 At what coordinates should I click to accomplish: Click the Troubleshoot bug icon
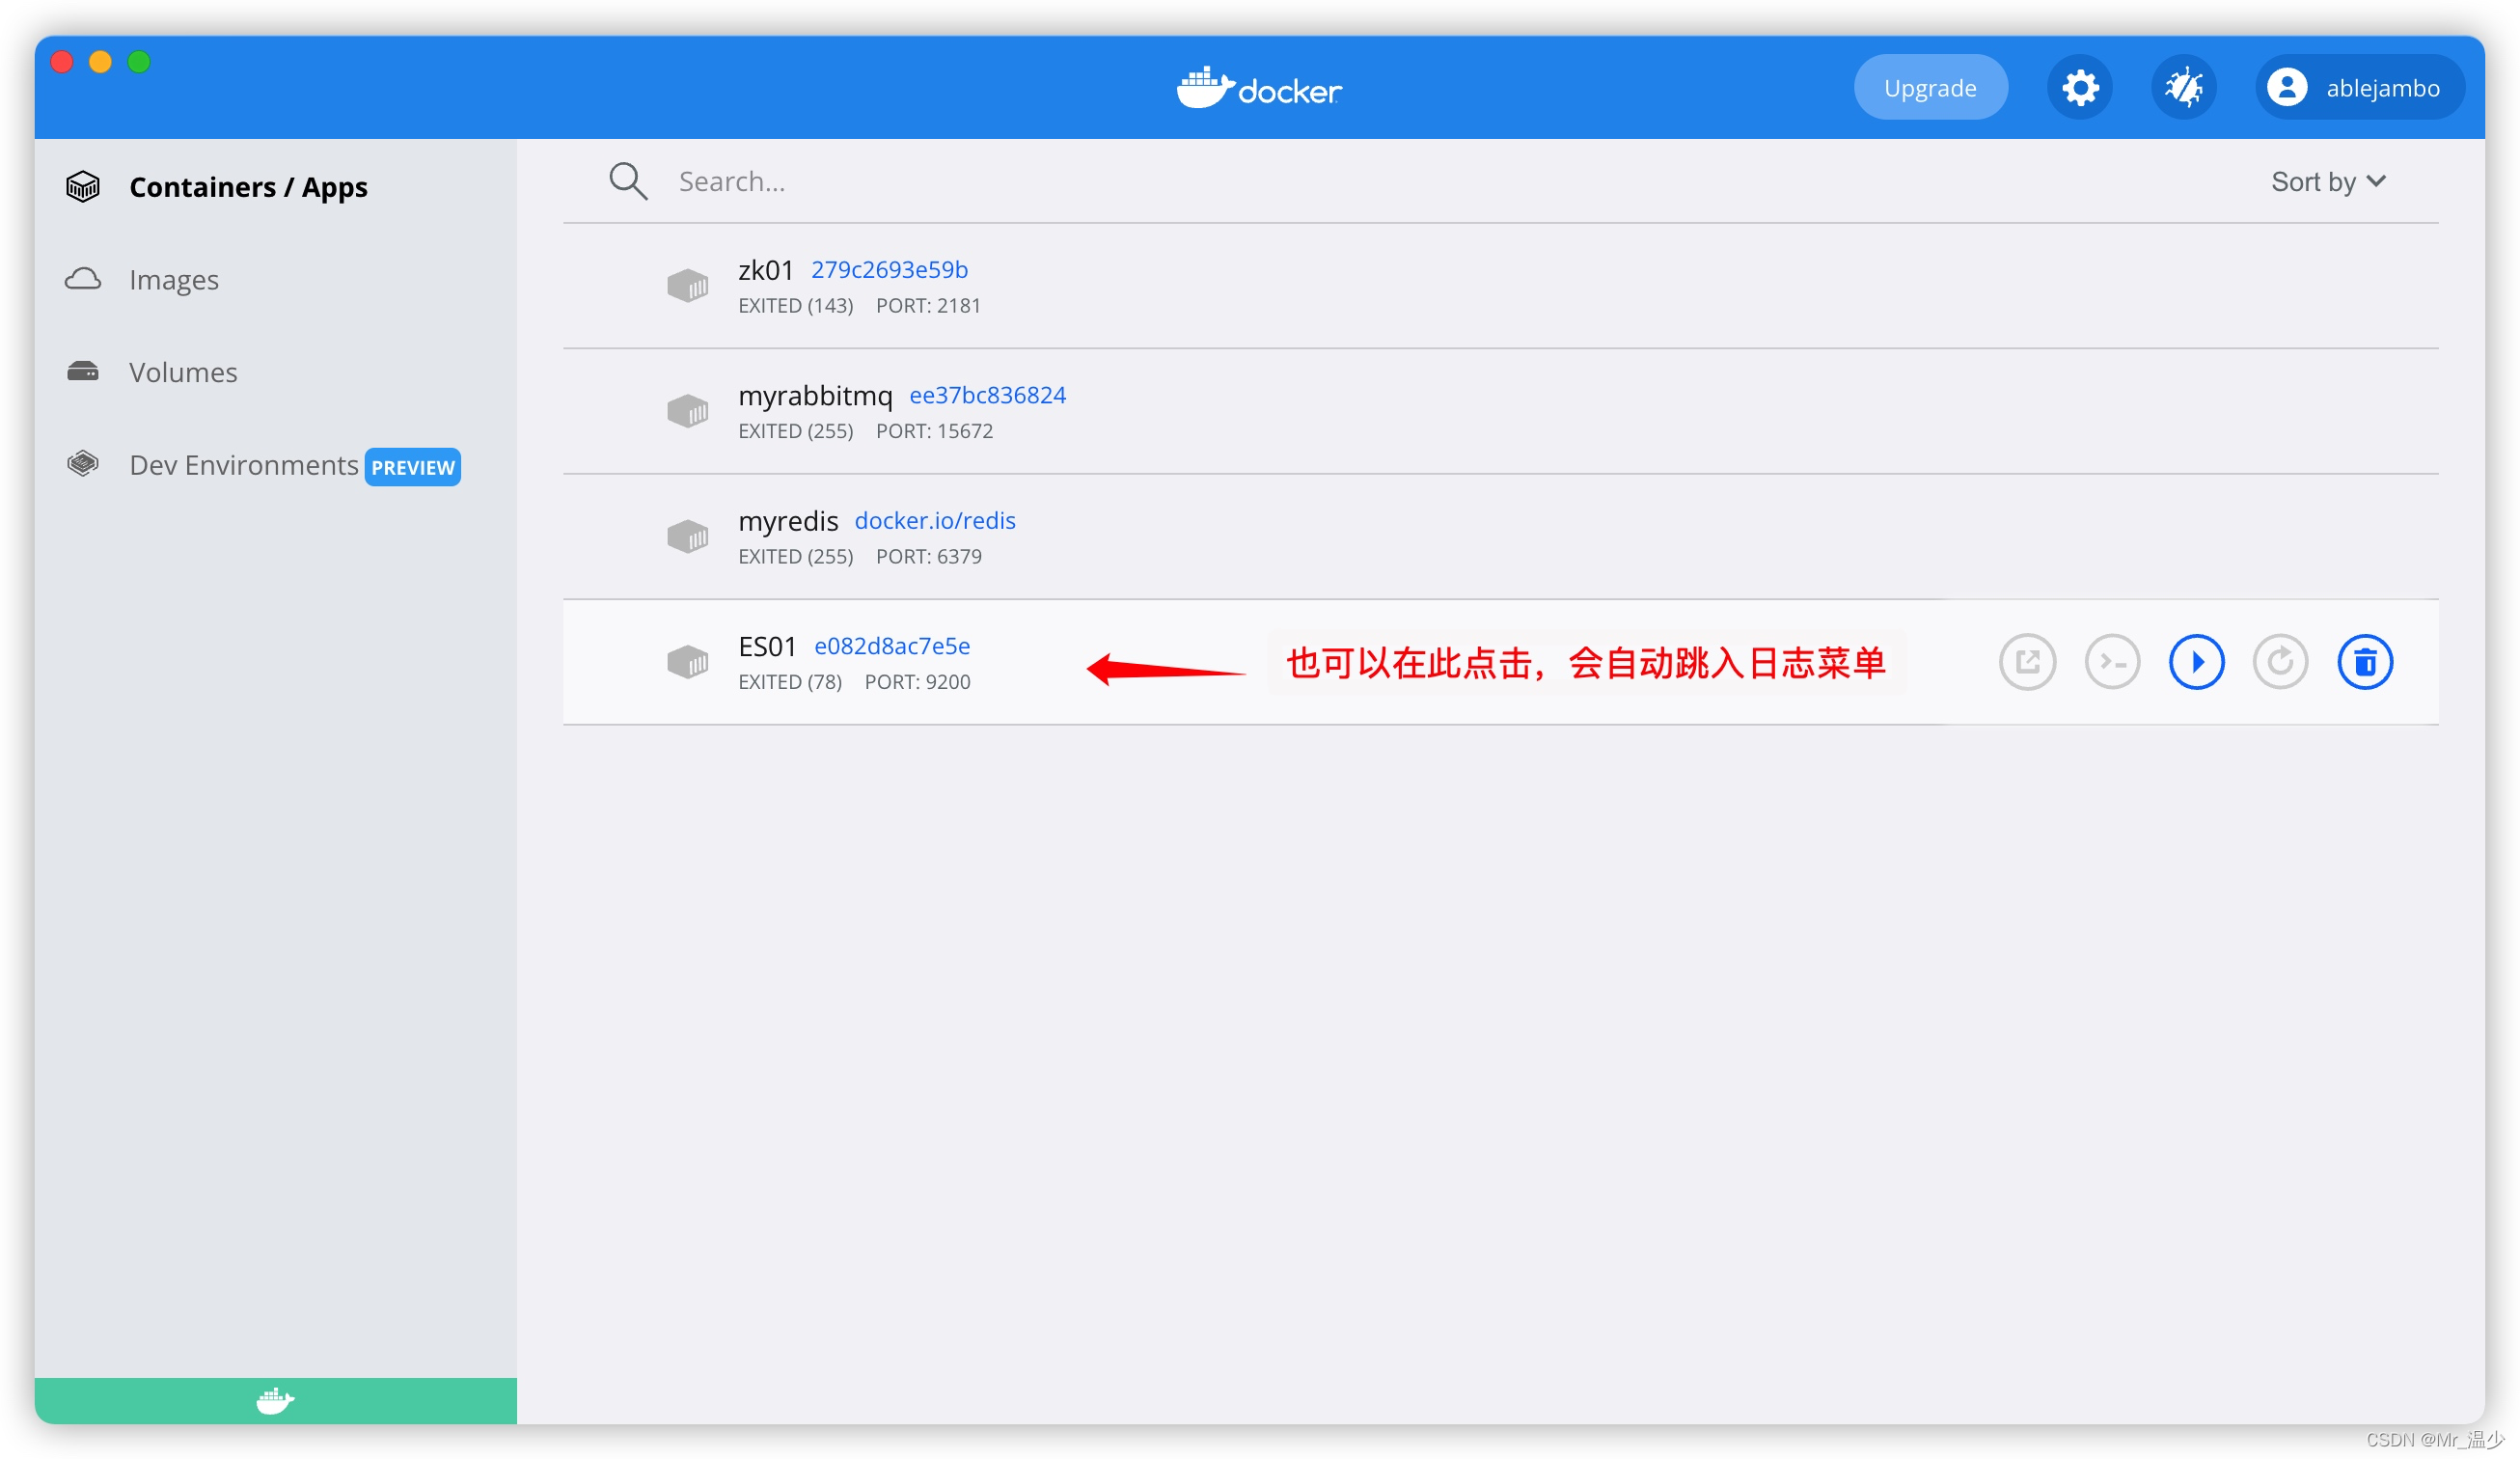[2183, 88]
